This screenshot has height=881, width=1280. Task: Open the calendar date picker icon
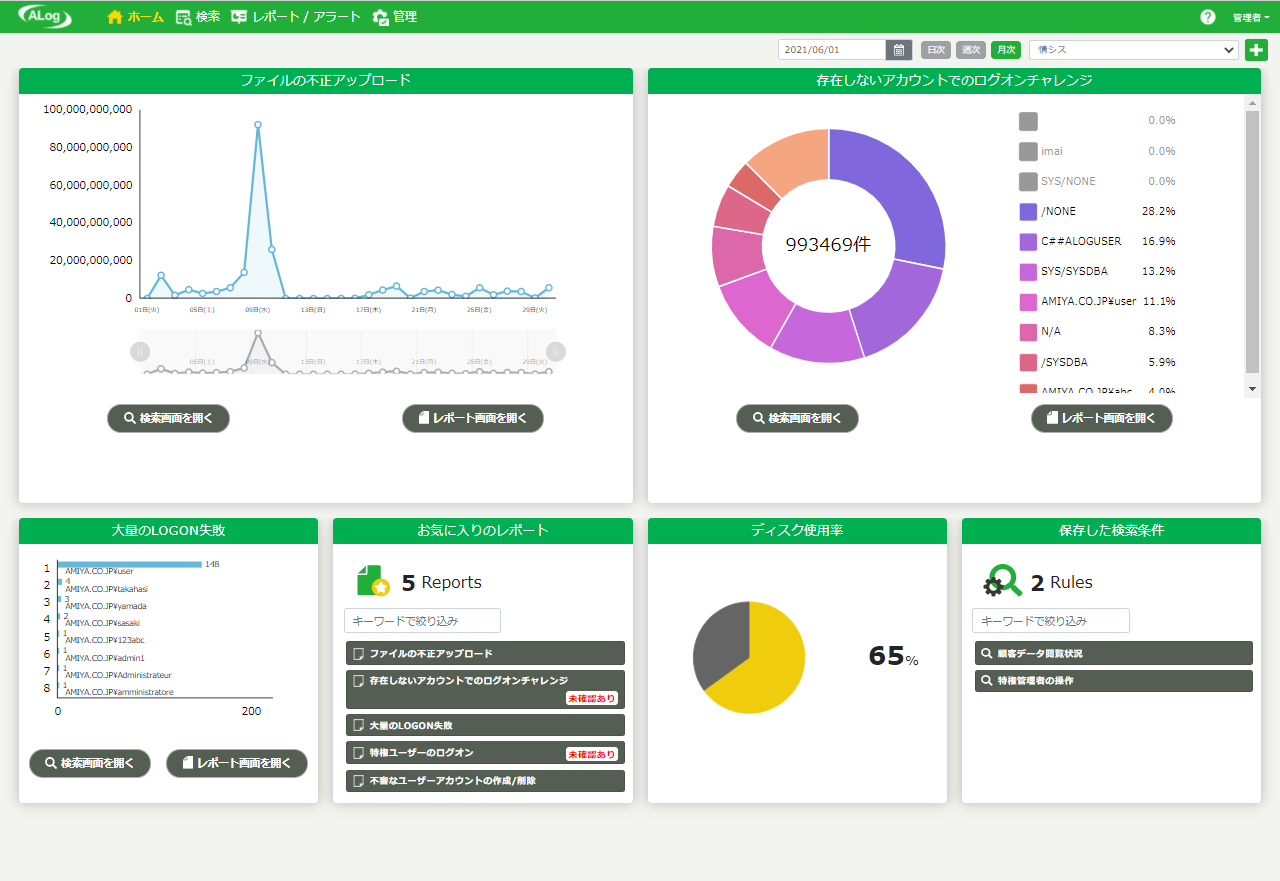pyautogui.click(x=899, y=50)
